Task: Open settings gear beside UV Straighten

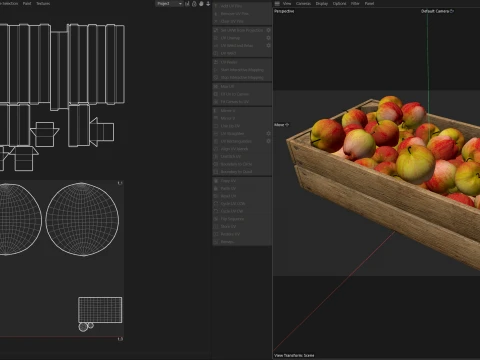Action: (268, 134)
